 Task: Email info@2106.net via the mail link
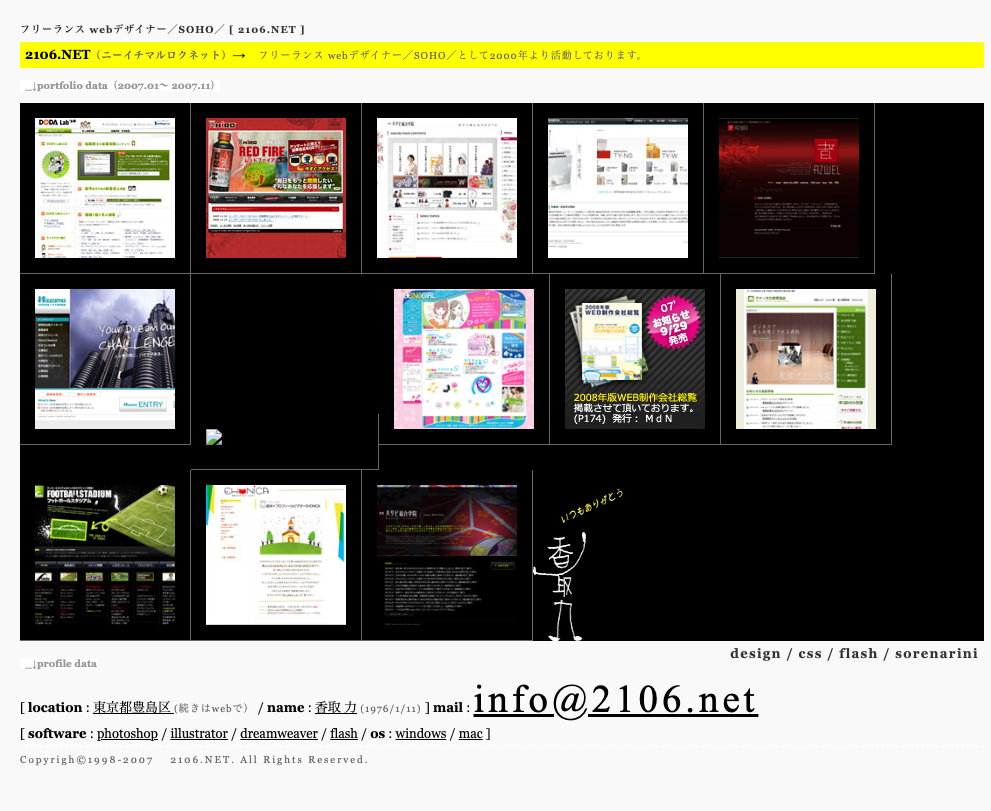point(615,700)
